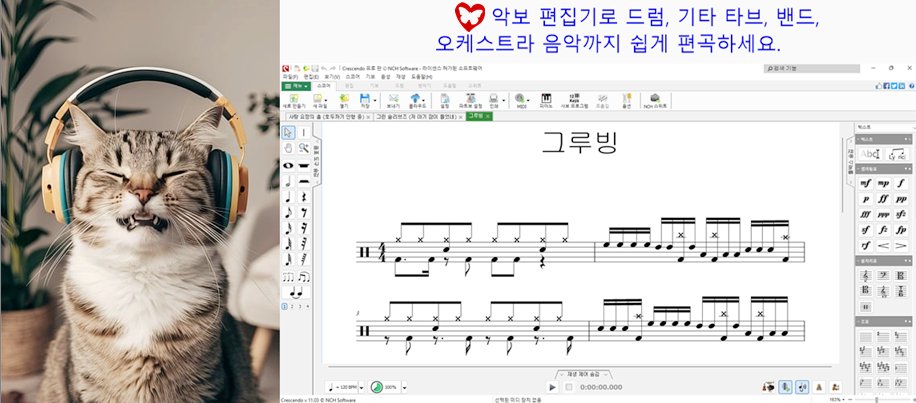Select the tie notes tool
The image size is (916, 403).
point(296,293)
